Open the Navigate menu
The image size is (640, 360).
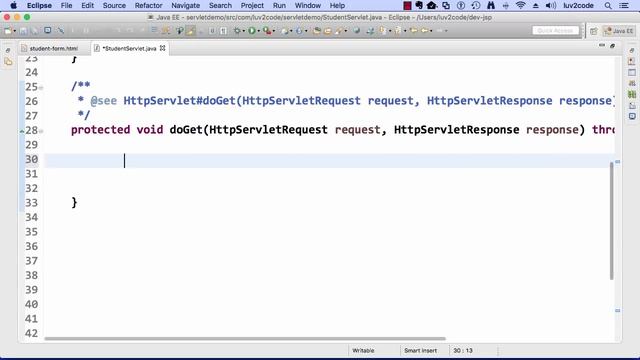pyautogui.click(x=185, y=5)
